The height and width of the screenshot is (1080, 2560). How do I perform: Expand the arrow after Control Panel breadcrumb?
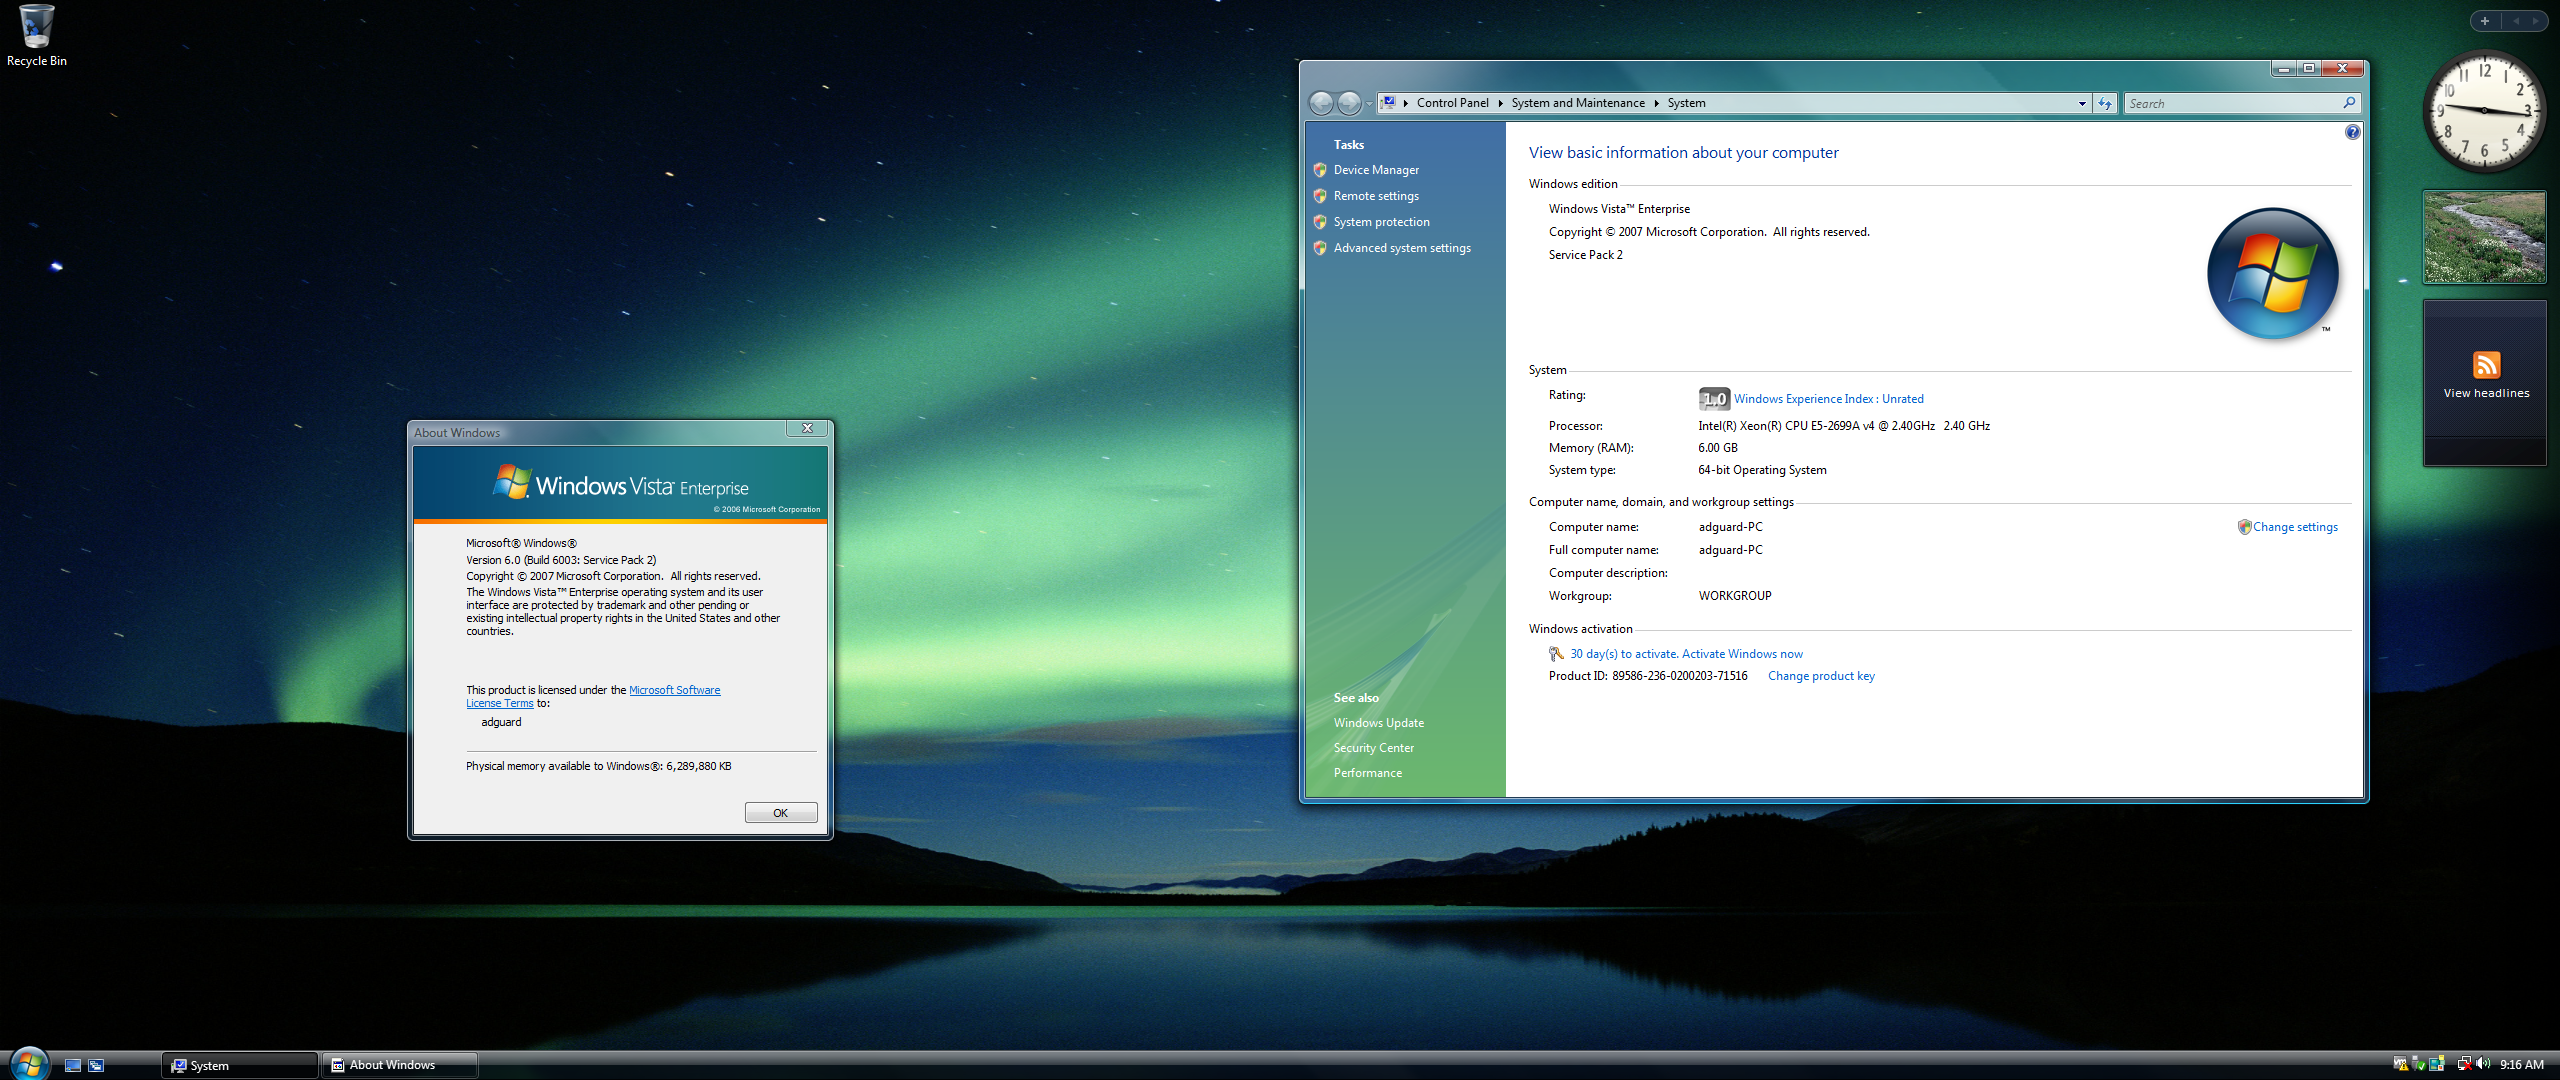1500,103
